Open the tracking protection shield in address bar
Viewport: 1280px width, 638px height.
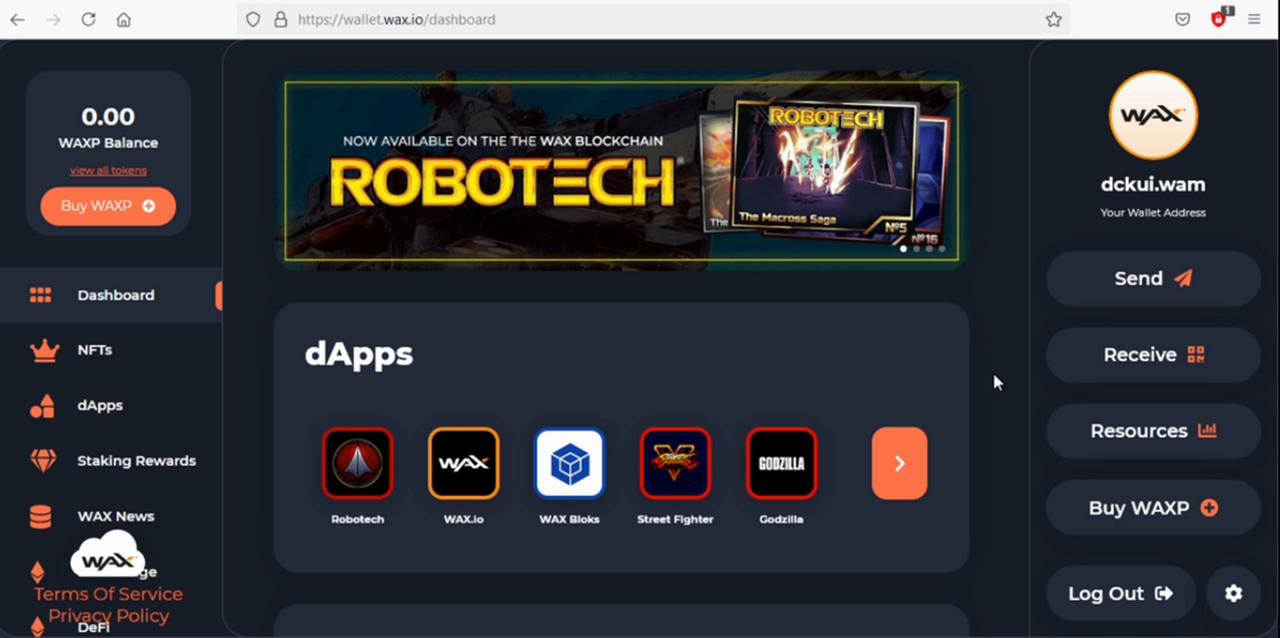pyautogui.click(x=253, y=19)
